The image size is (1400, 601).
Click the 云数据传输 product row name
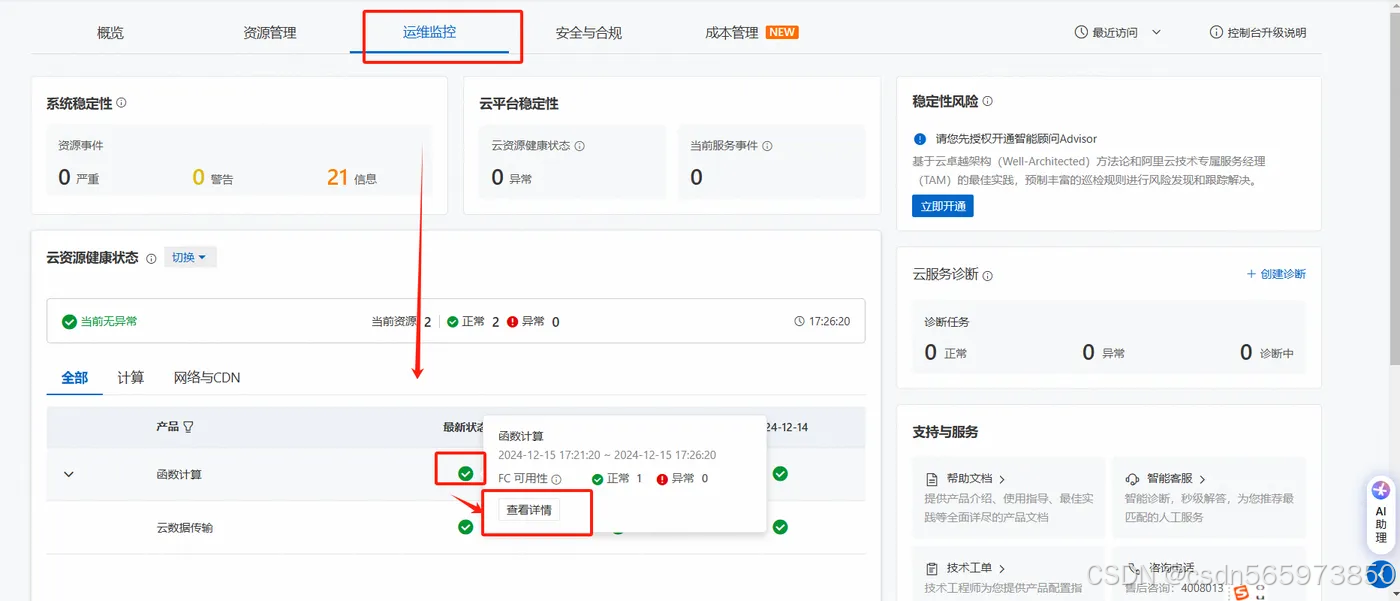185,527
